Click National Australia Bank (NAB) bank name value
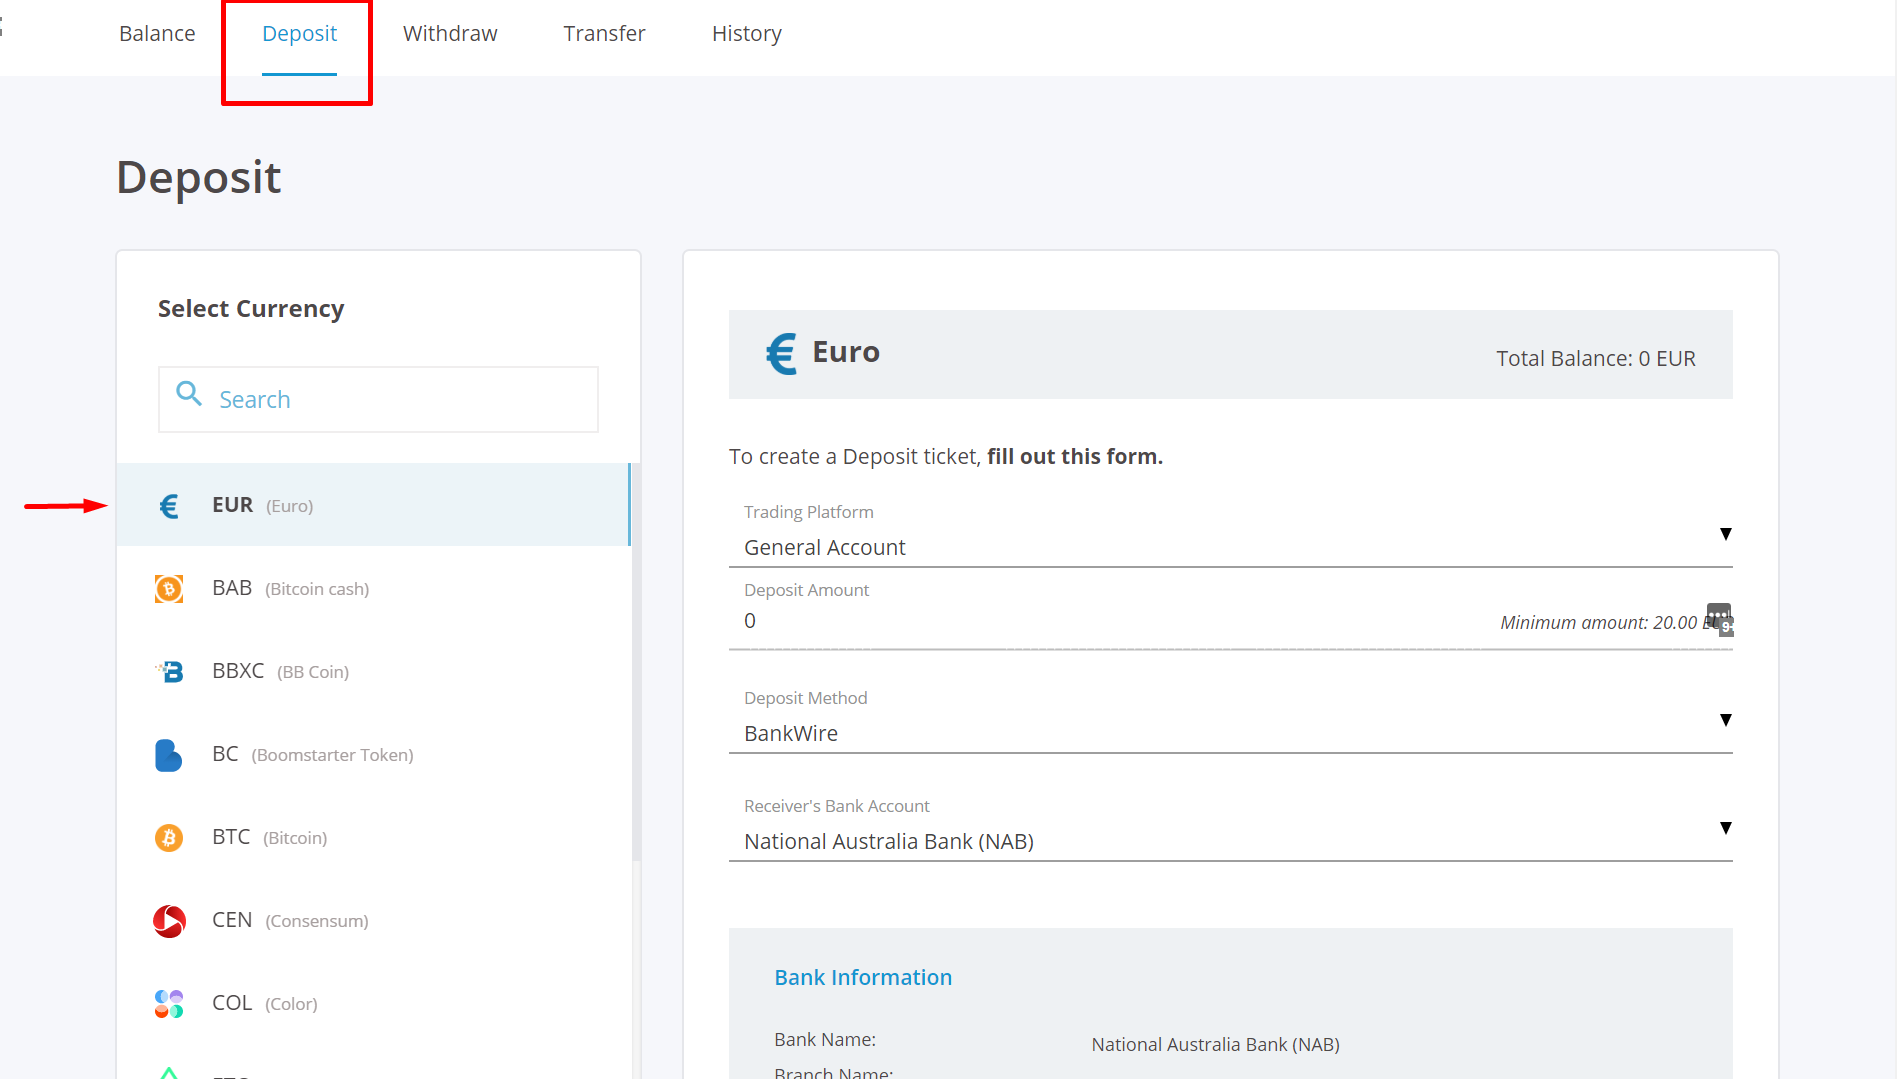This screenshot has width=1897, height=1079. coord(1215,1045)
